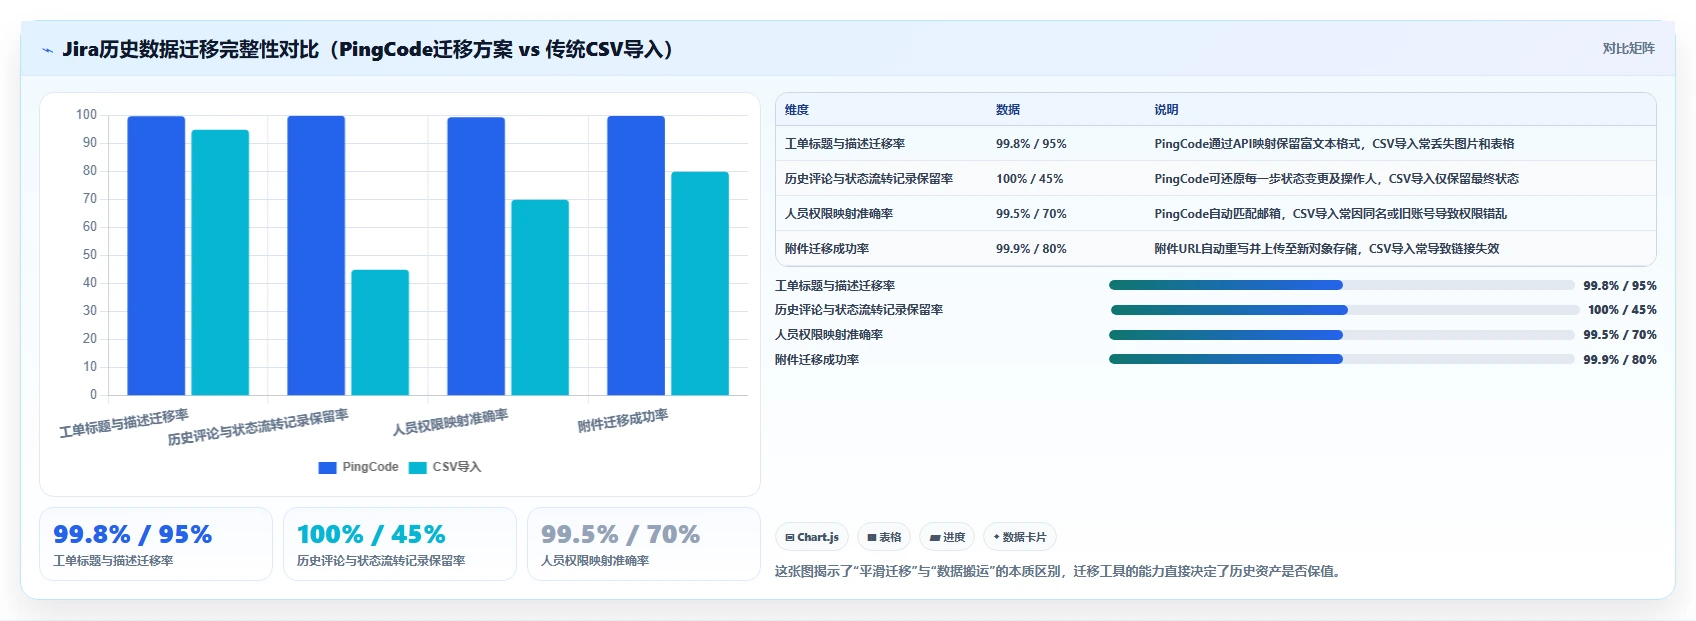Select table cell 工单标题与描述迁移率
This screenshot has width=1696, height=621.
coord(845,144)
